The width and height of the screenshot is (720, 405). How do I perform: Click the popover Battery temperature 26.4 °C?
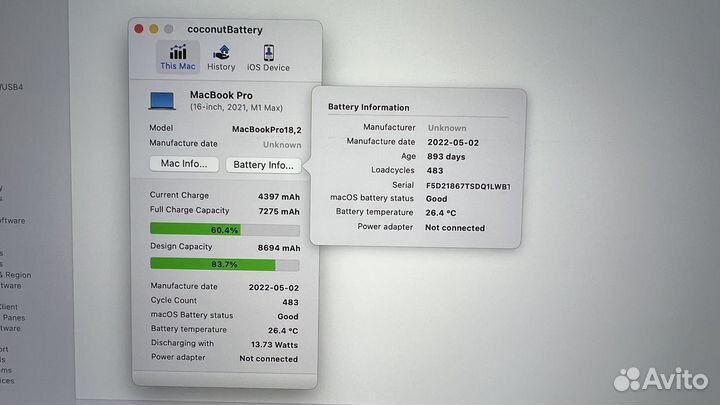point(441,213)
